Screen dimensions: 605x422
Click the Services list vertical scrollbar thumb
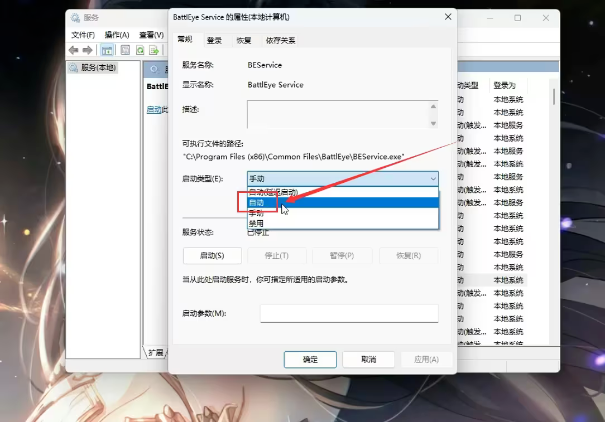[x=554, y=96]
